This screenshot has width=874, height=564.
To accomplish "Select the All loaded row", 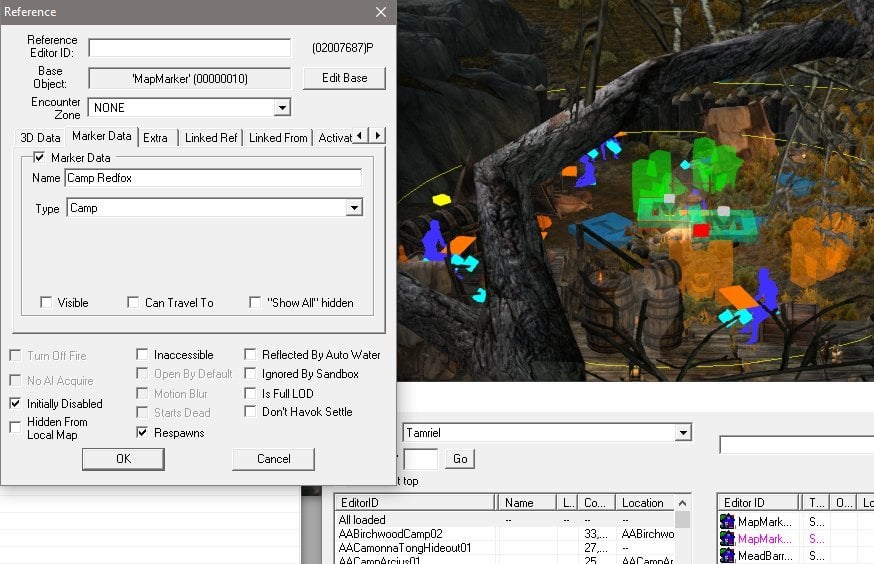I will point(504,519).
